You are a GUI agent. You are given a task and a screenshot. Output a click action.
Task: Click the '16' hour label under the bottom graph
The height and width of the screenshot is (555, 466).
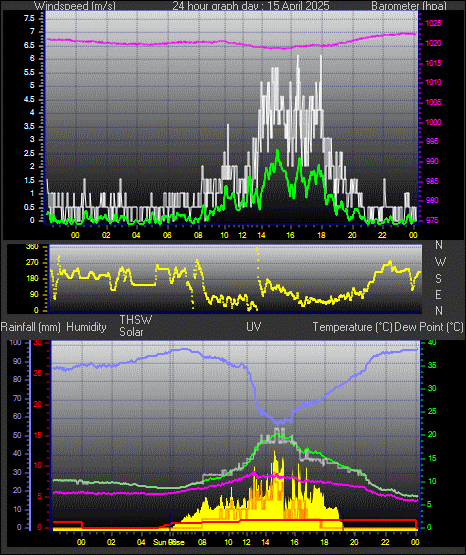[294, 542]
